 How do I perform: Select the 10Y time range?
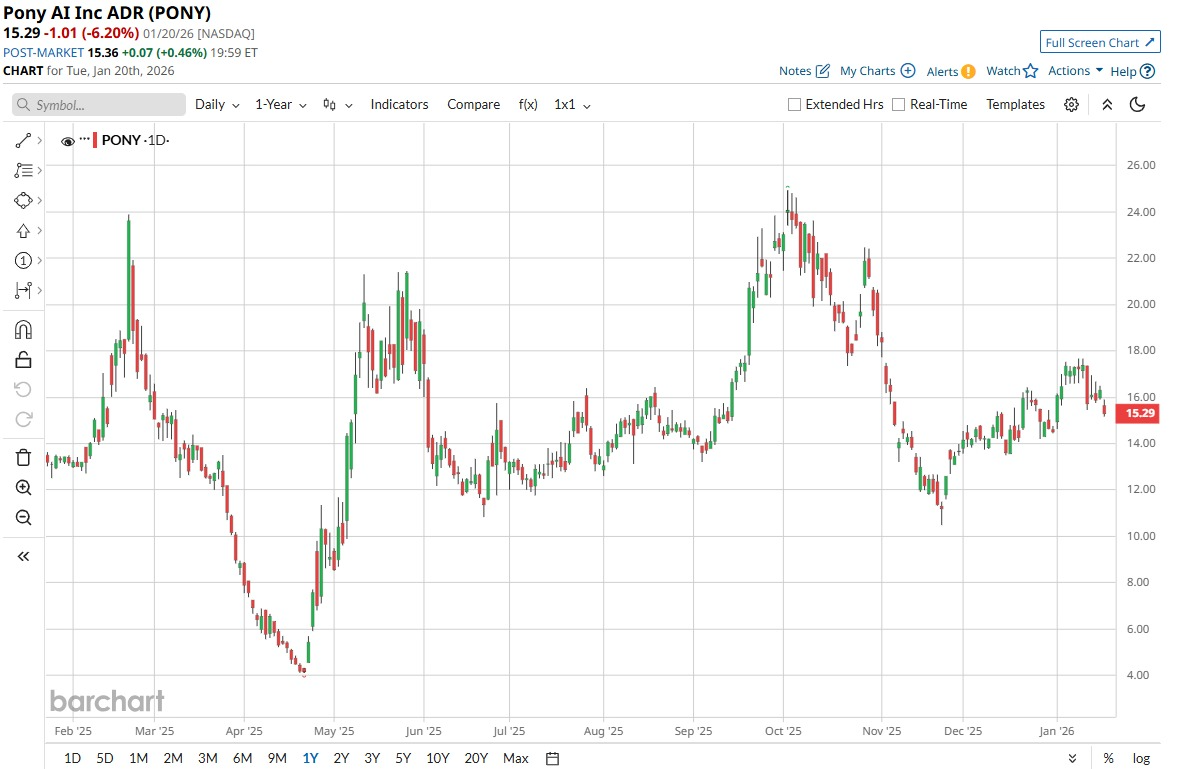click(x=438, y=758)
